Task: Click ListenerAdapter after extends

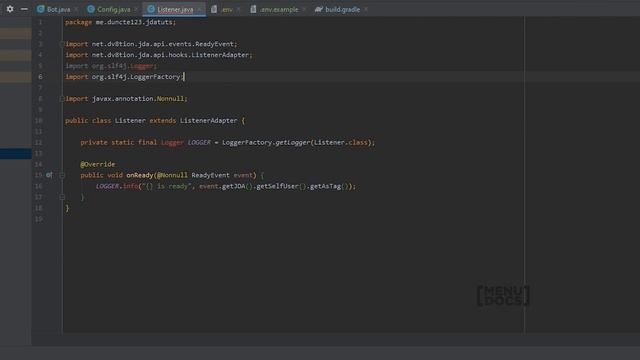Action: coord(209,121)
